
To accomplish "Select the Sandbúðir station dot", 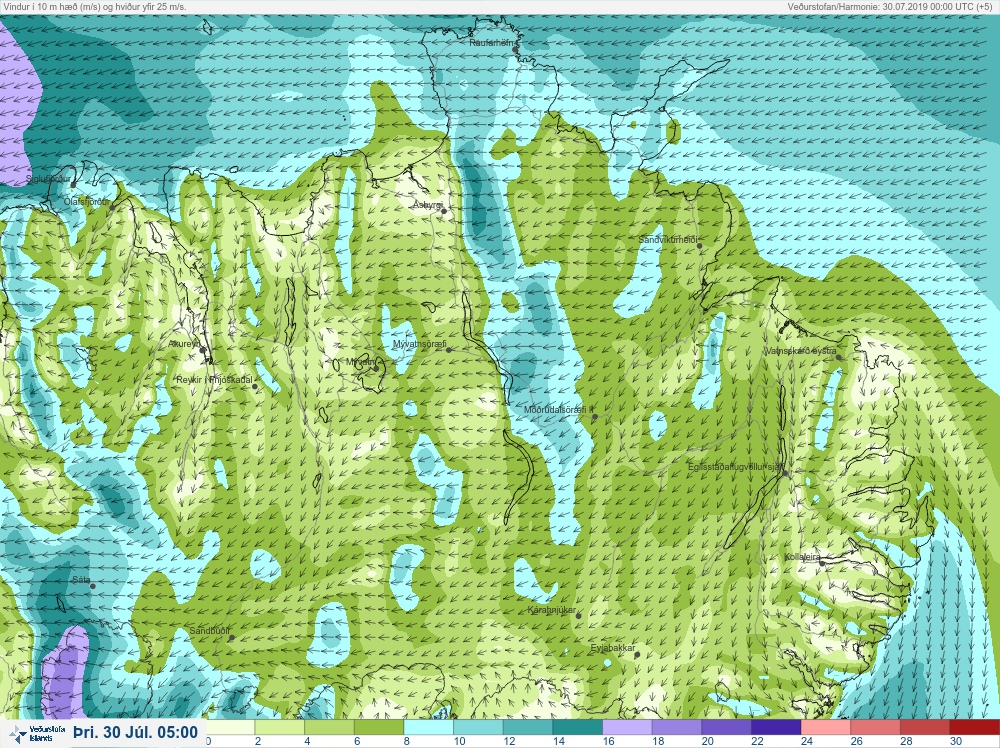I will [x=232, y=638].
